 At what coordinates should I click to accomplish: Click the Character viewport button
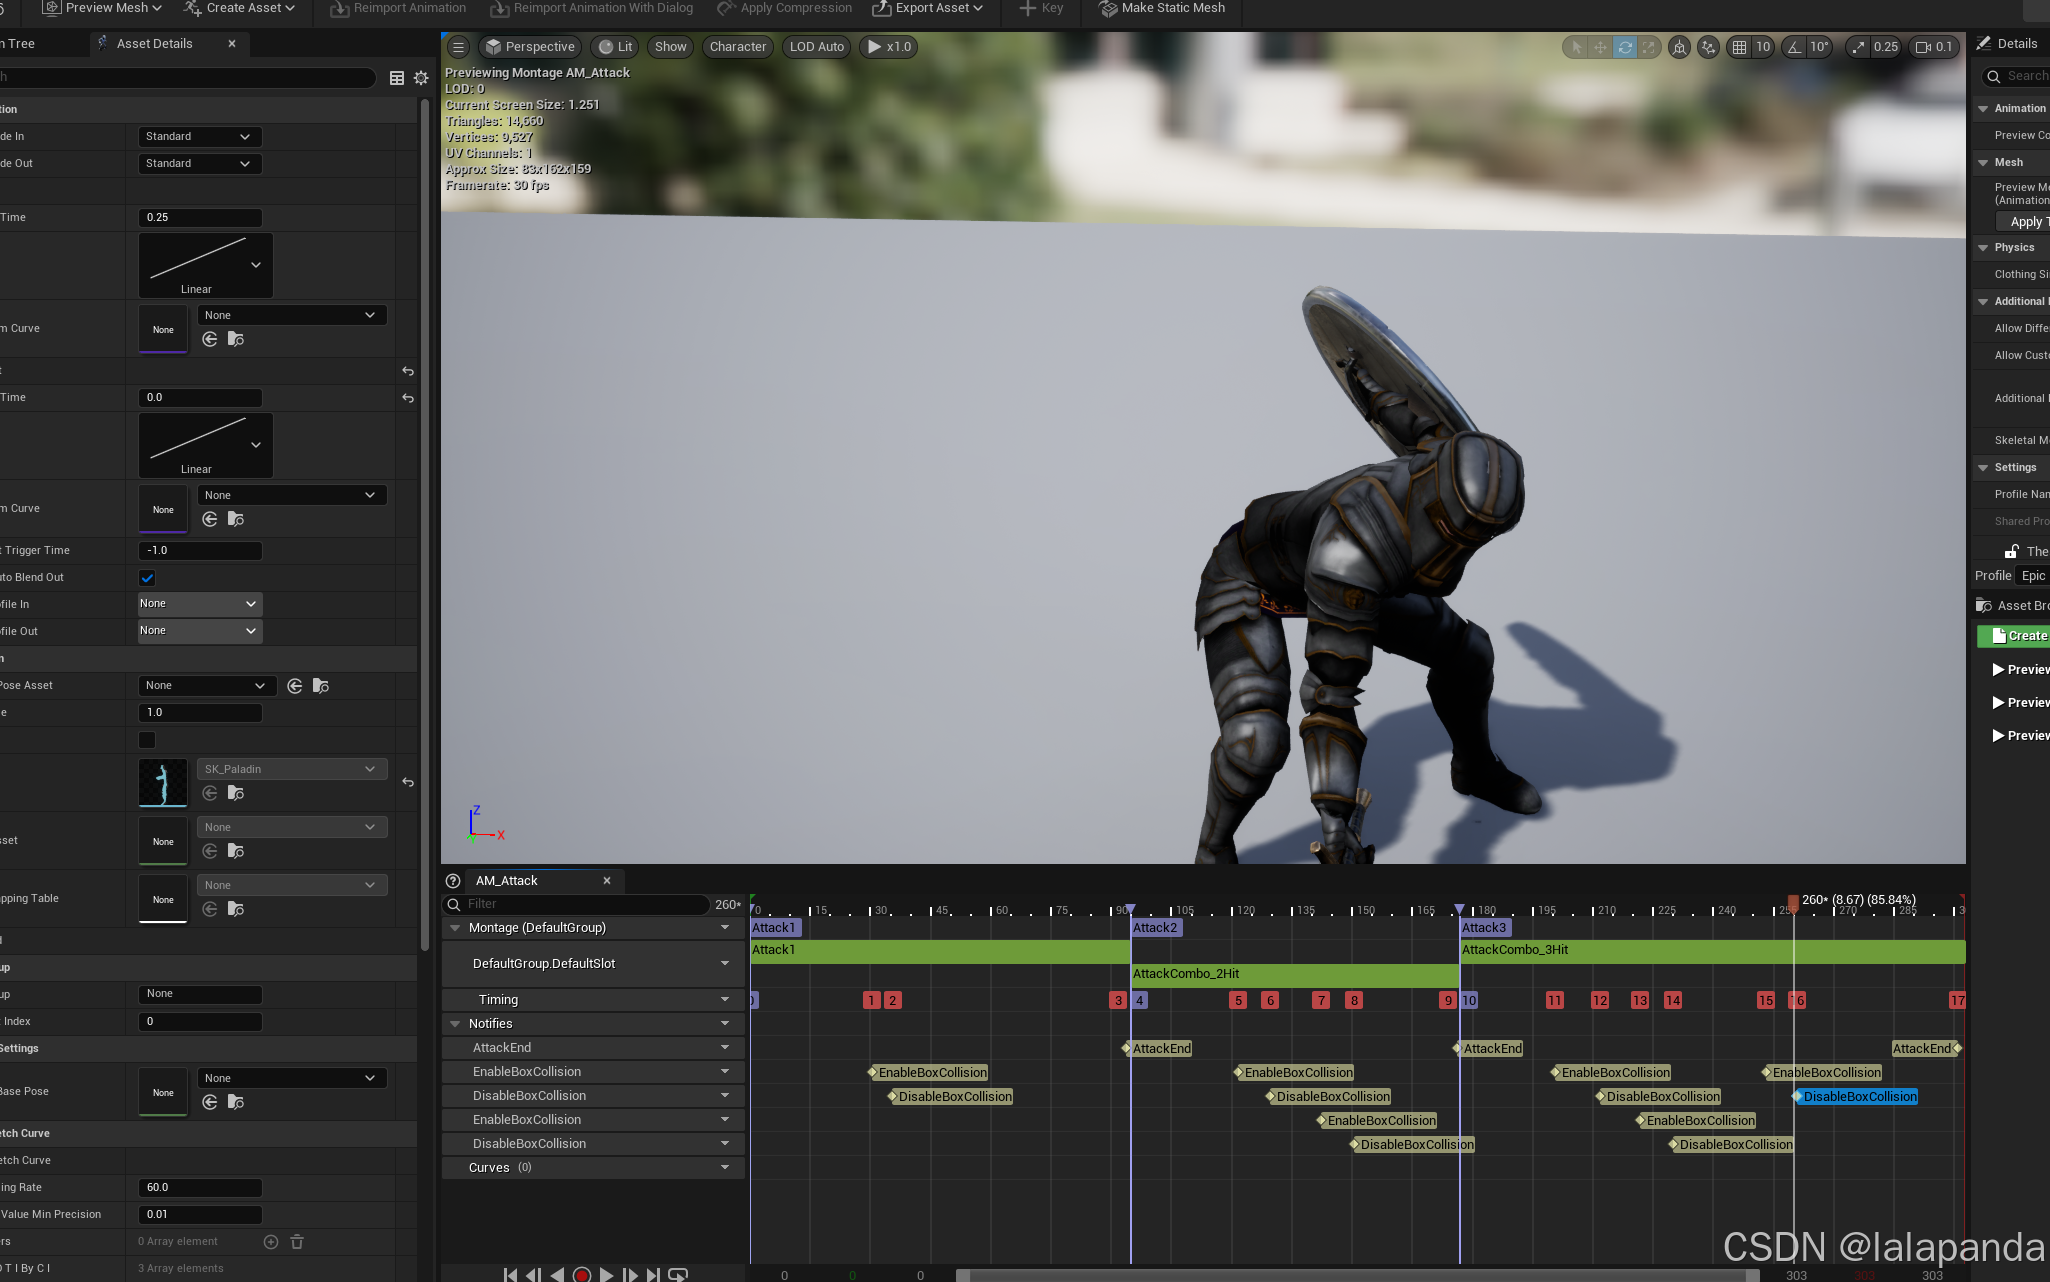pos(738,47)
